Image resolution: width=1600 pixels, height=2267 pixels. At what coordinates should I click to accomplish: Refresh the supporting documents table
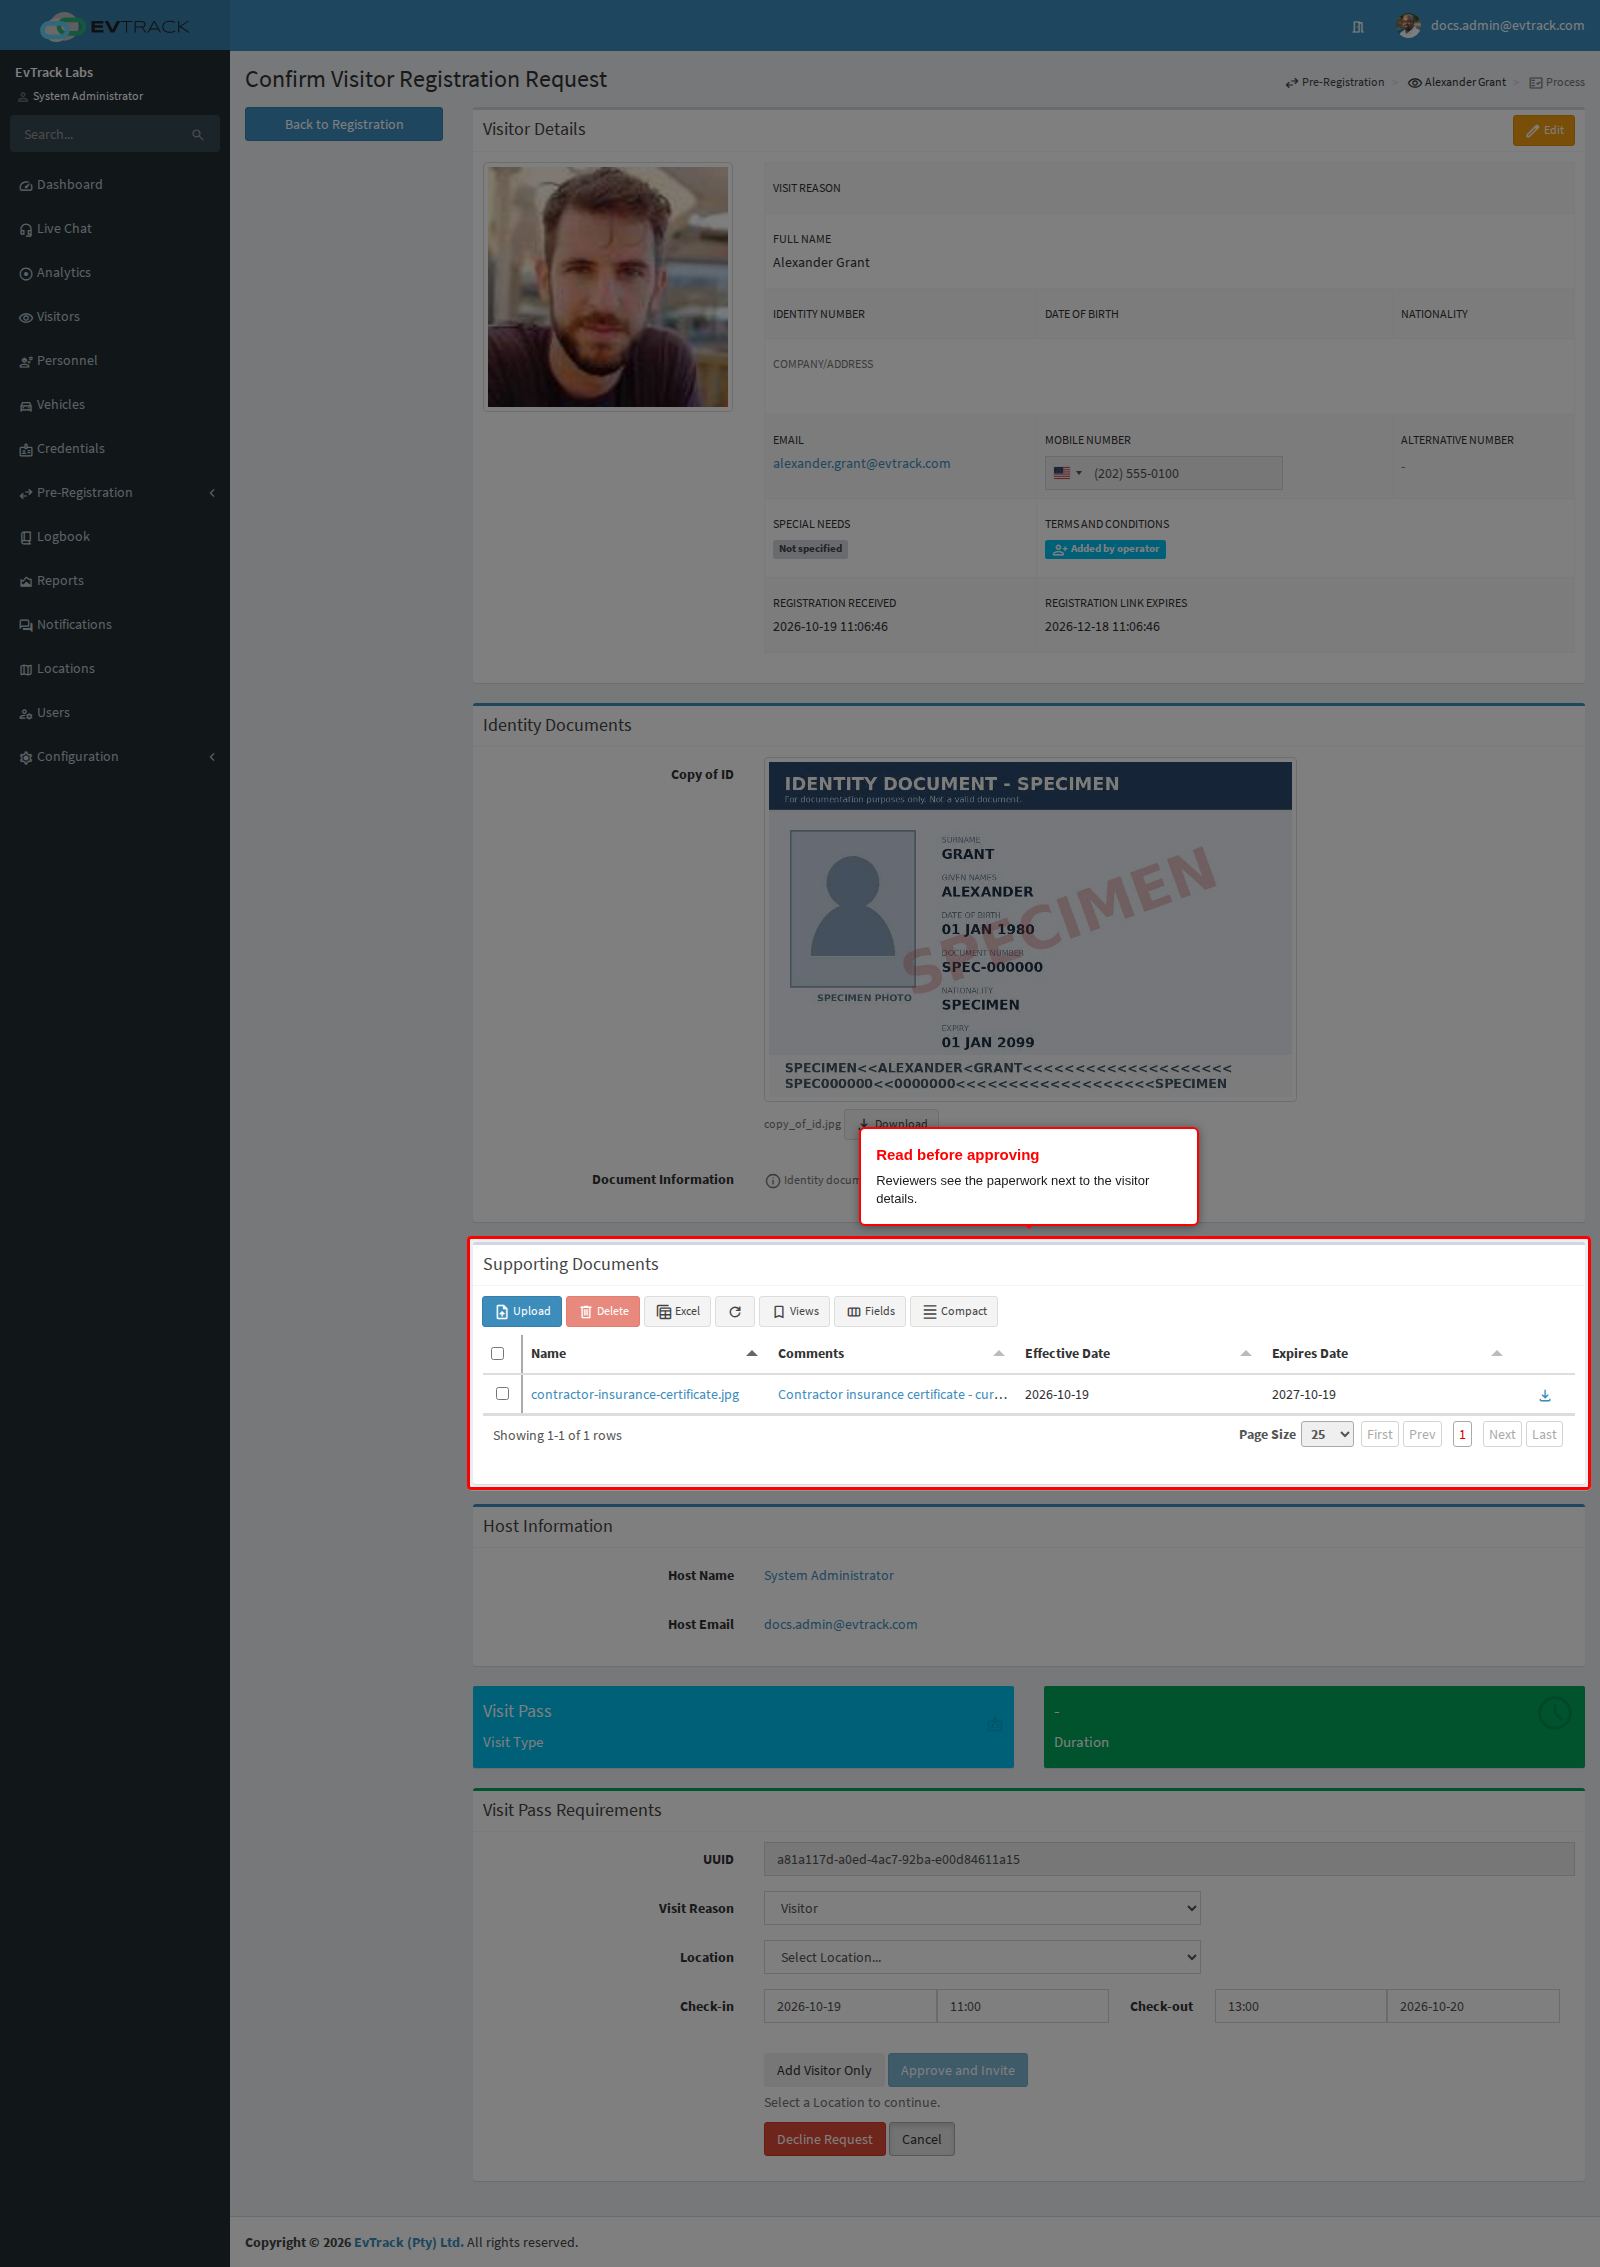pos(735,1312)
